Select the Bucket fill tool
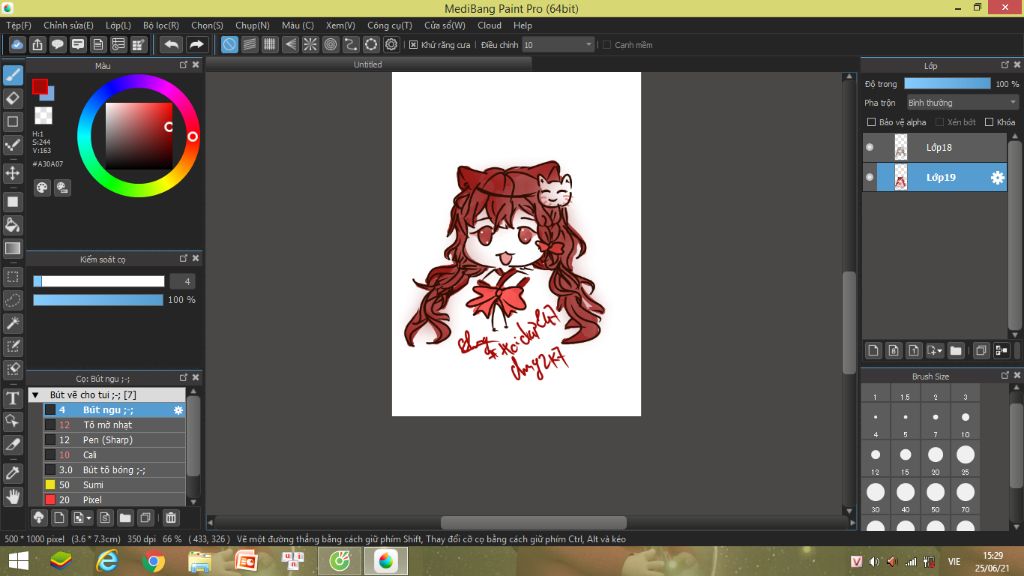This screenshot has width=1024, height=576. (x=12, y=225)
